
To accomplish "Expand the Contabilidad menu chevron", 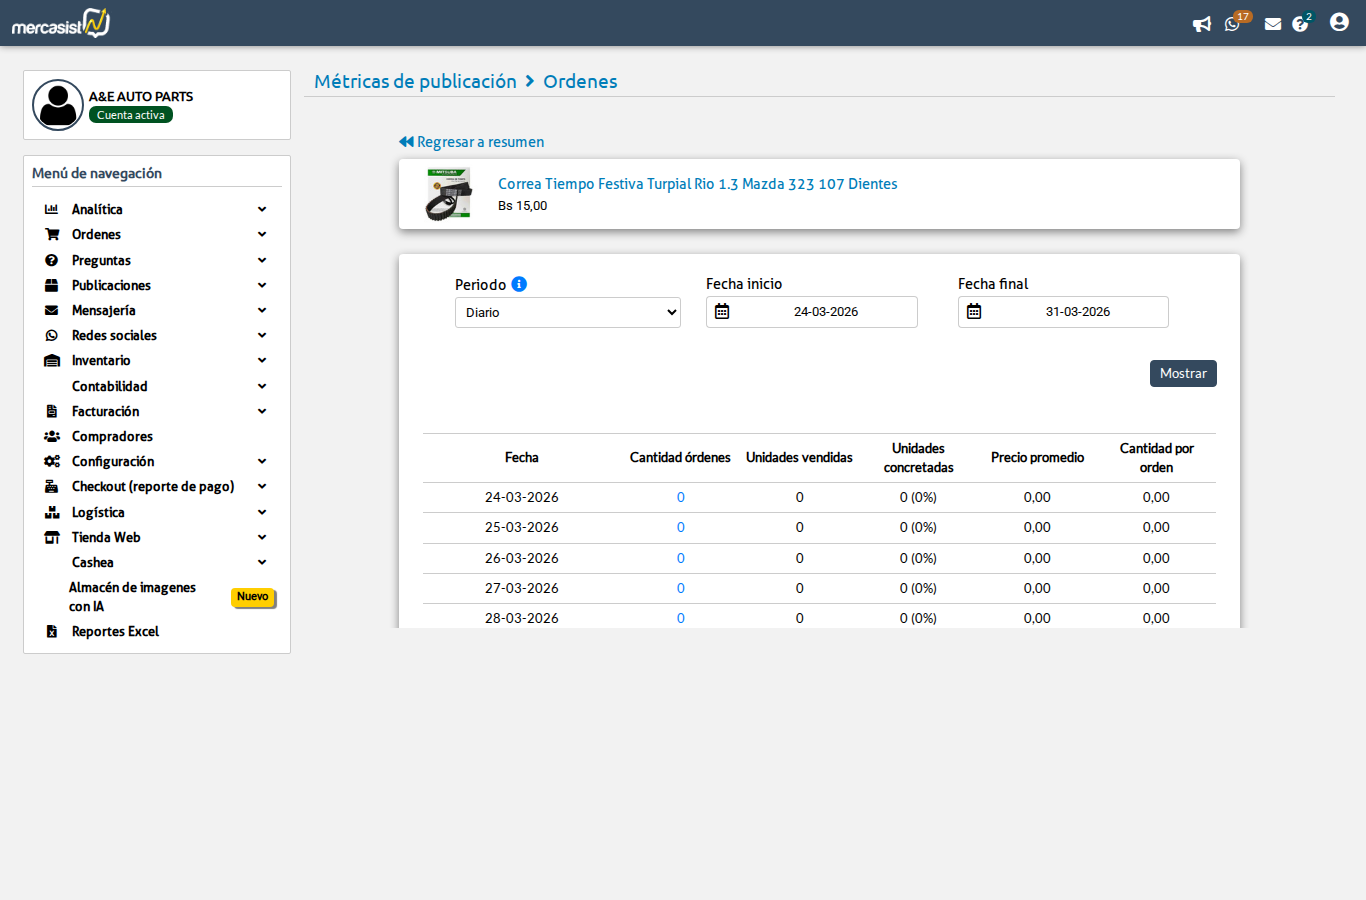I will pos(262,386).
